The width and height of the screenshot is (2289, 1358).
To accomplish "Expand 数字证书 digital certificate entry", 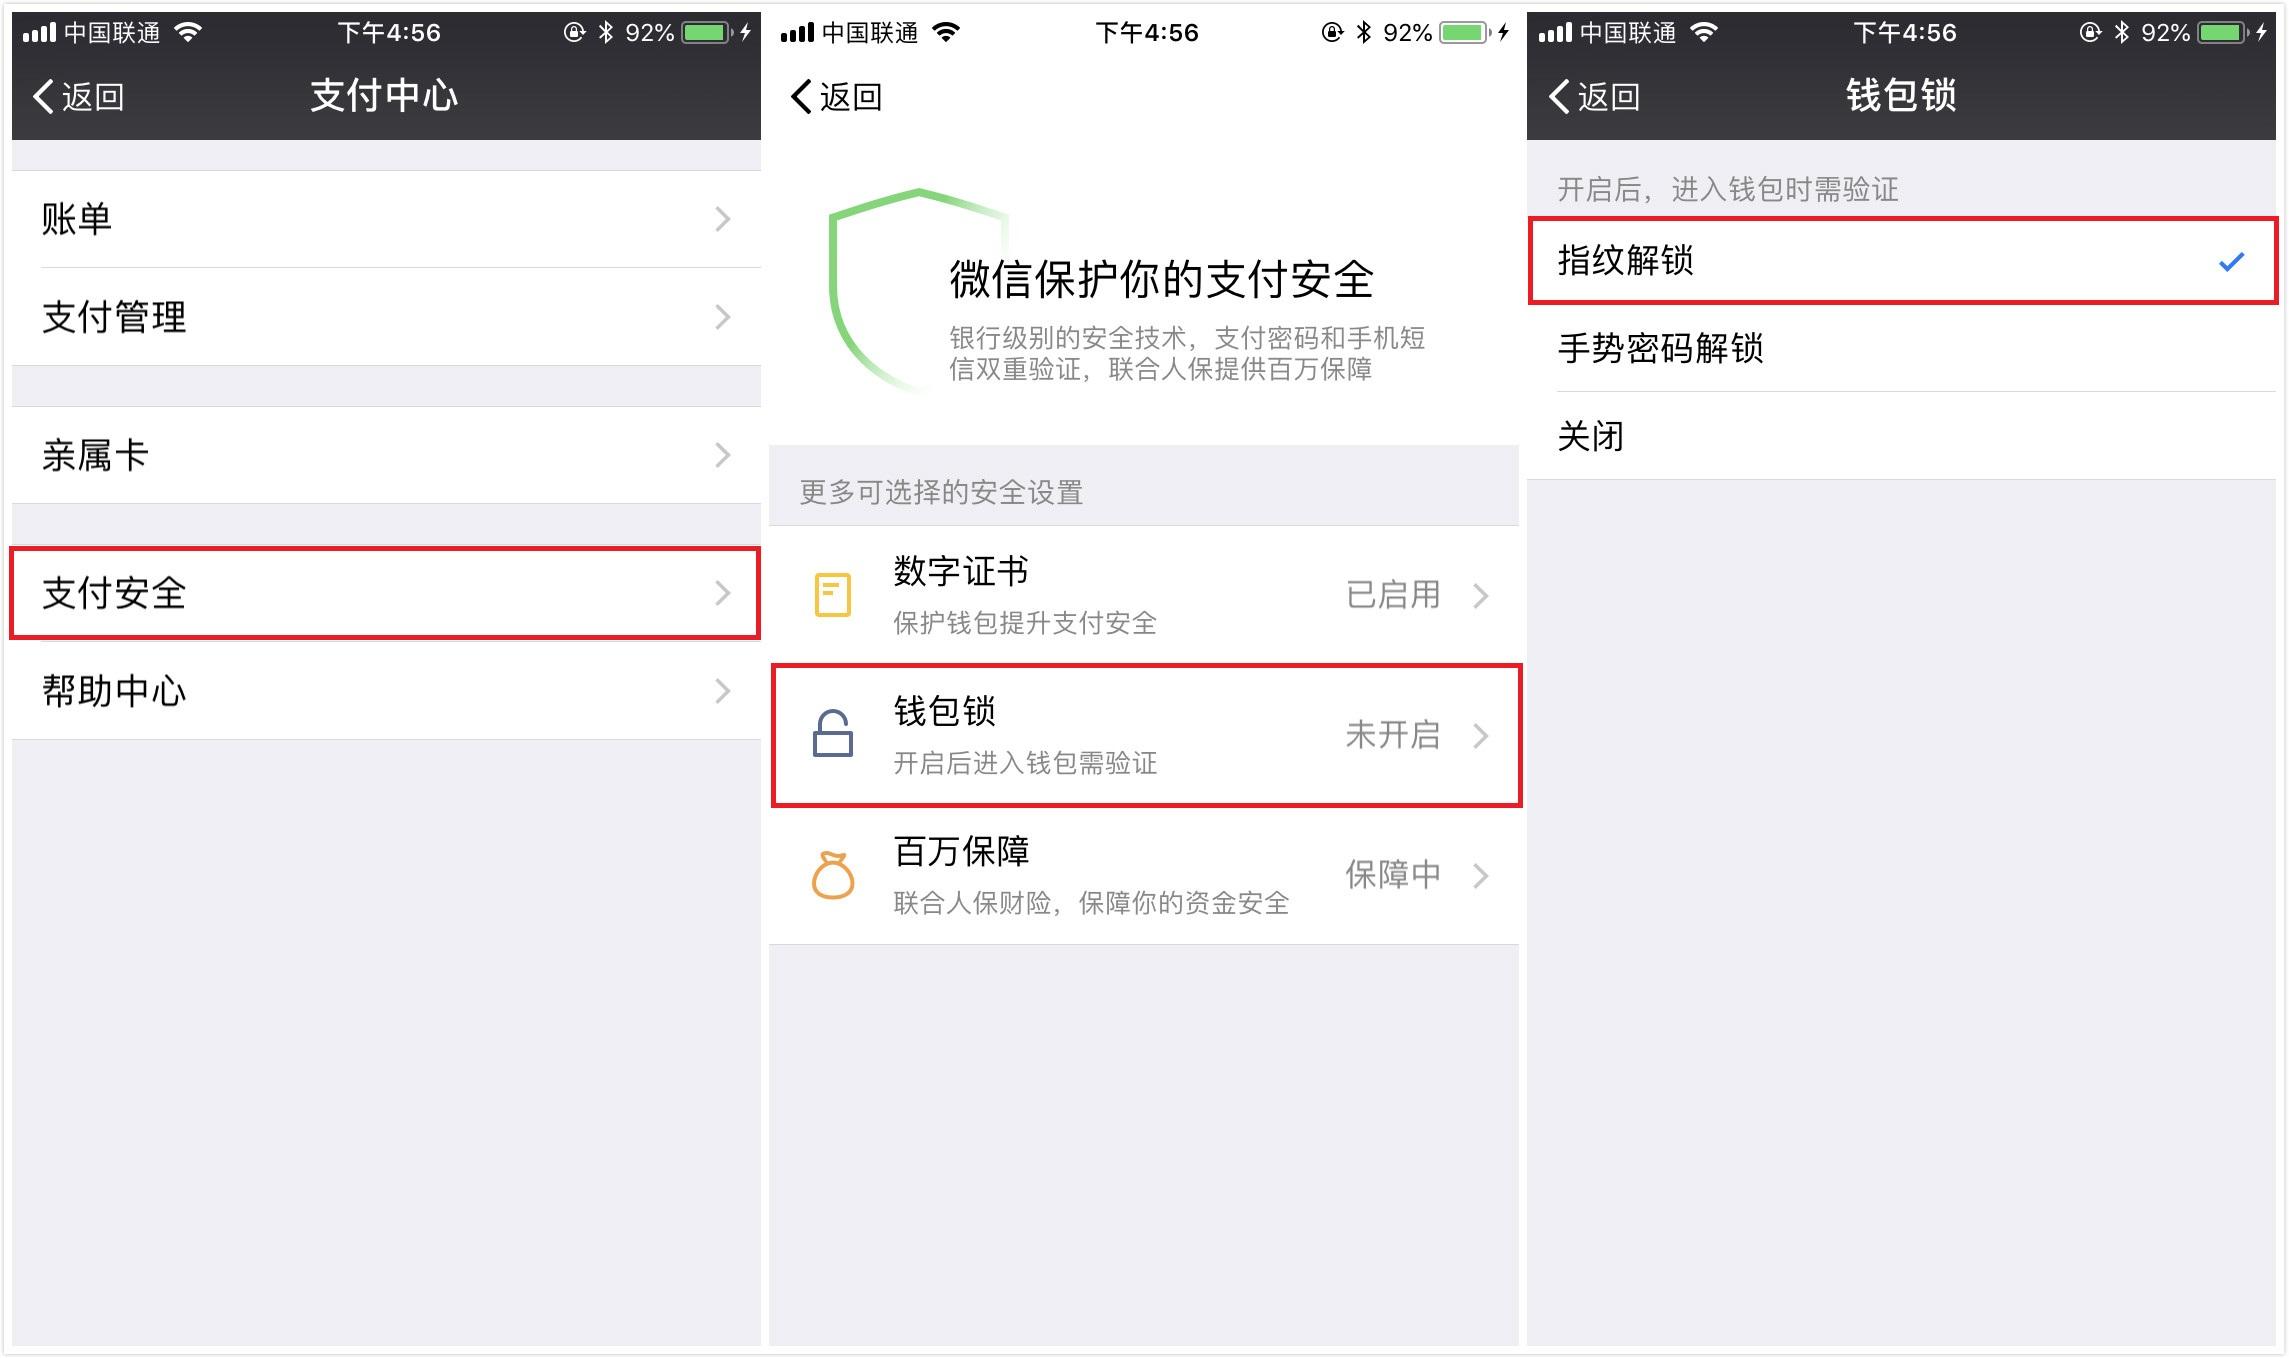I will (x=1143, y=597).
